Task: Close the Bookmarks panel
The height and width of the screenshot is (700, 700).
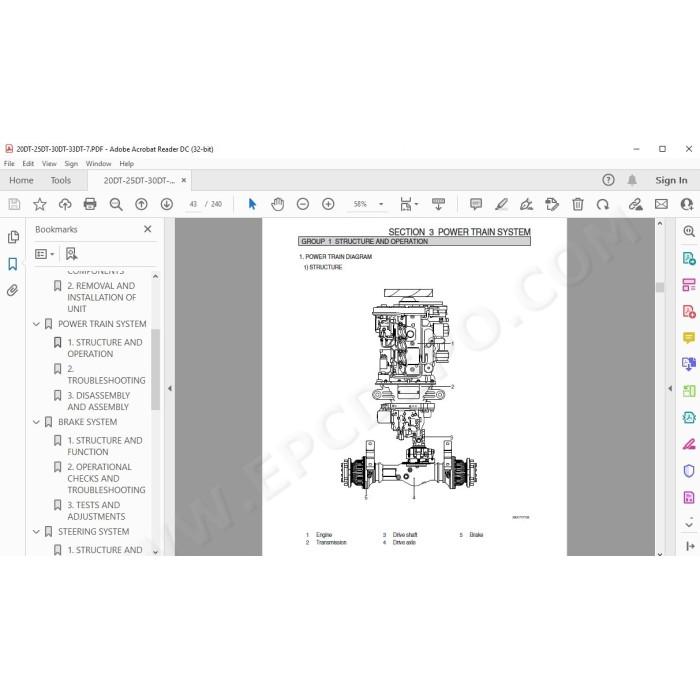Action: click(148, 229)
